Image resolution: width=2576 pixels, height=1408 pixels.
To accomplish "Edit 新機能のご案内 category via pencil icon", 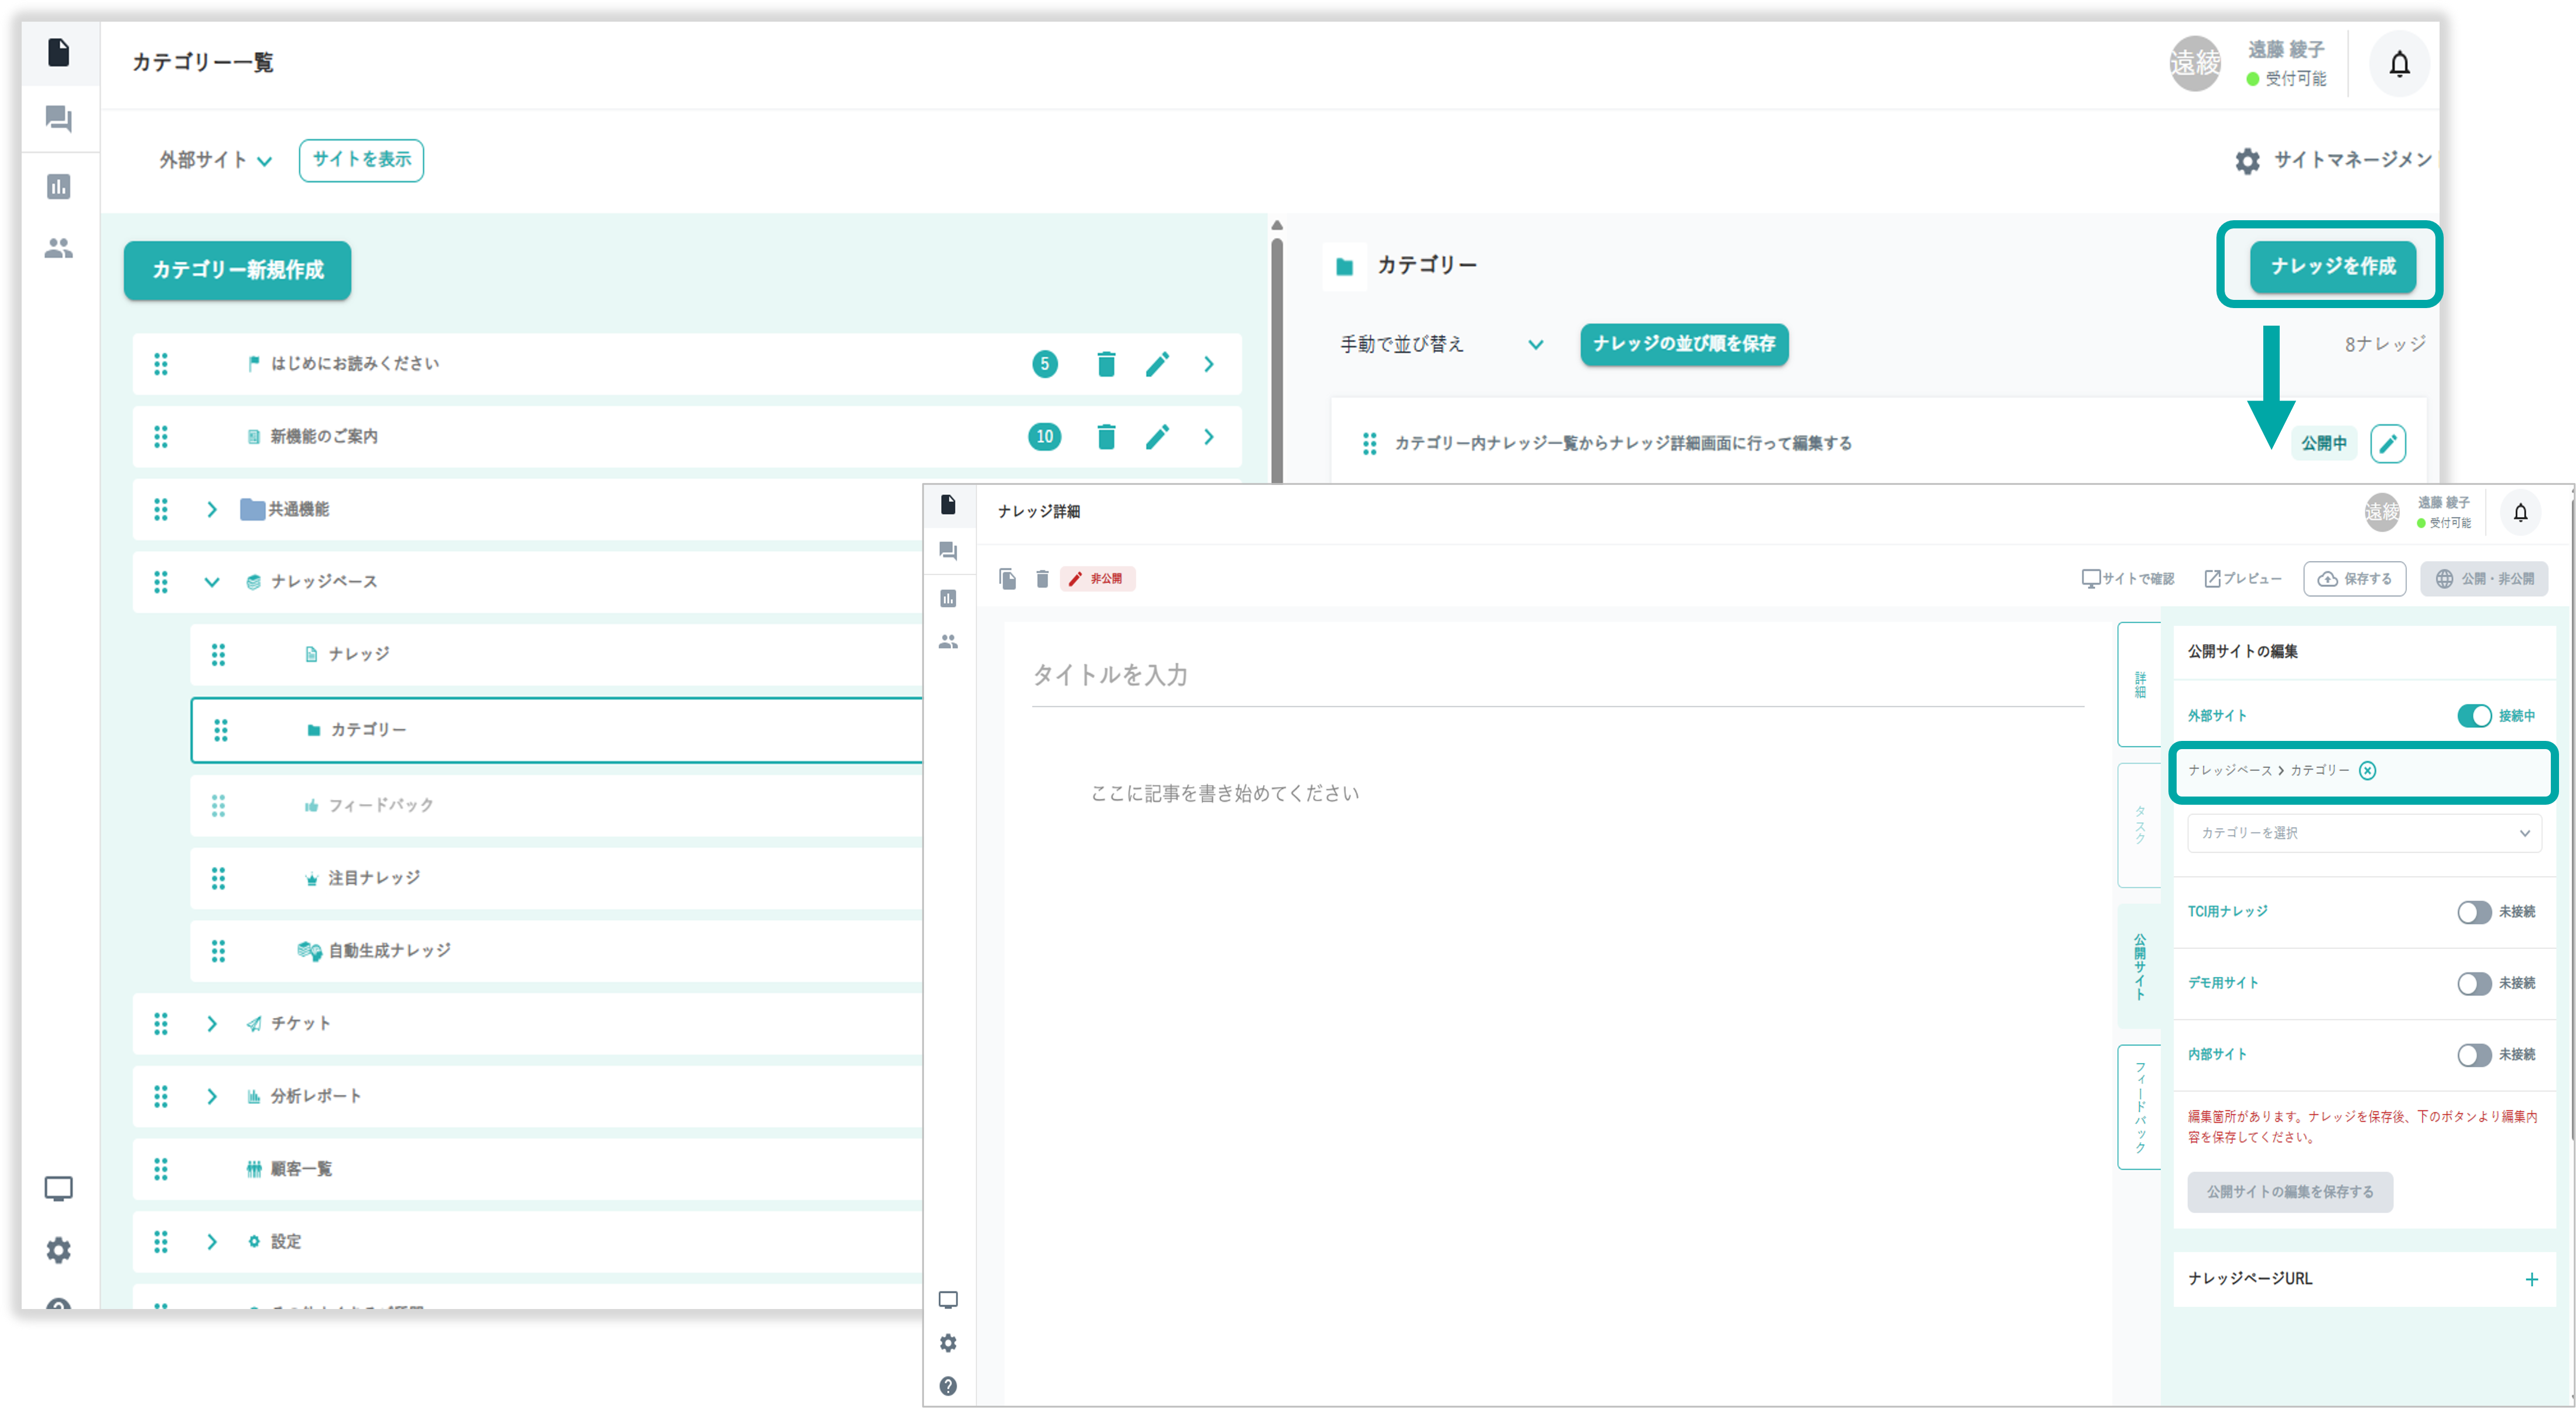I will pos(1157,437).
